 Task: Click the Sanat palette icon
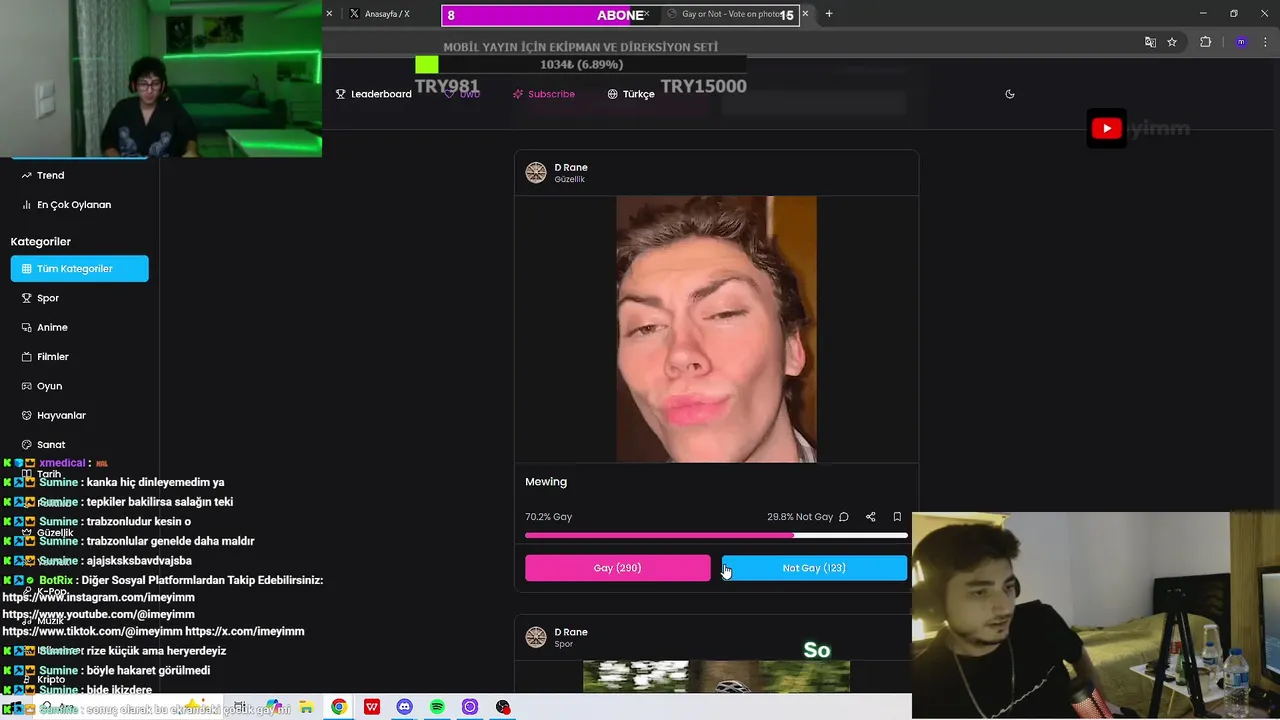27,445
